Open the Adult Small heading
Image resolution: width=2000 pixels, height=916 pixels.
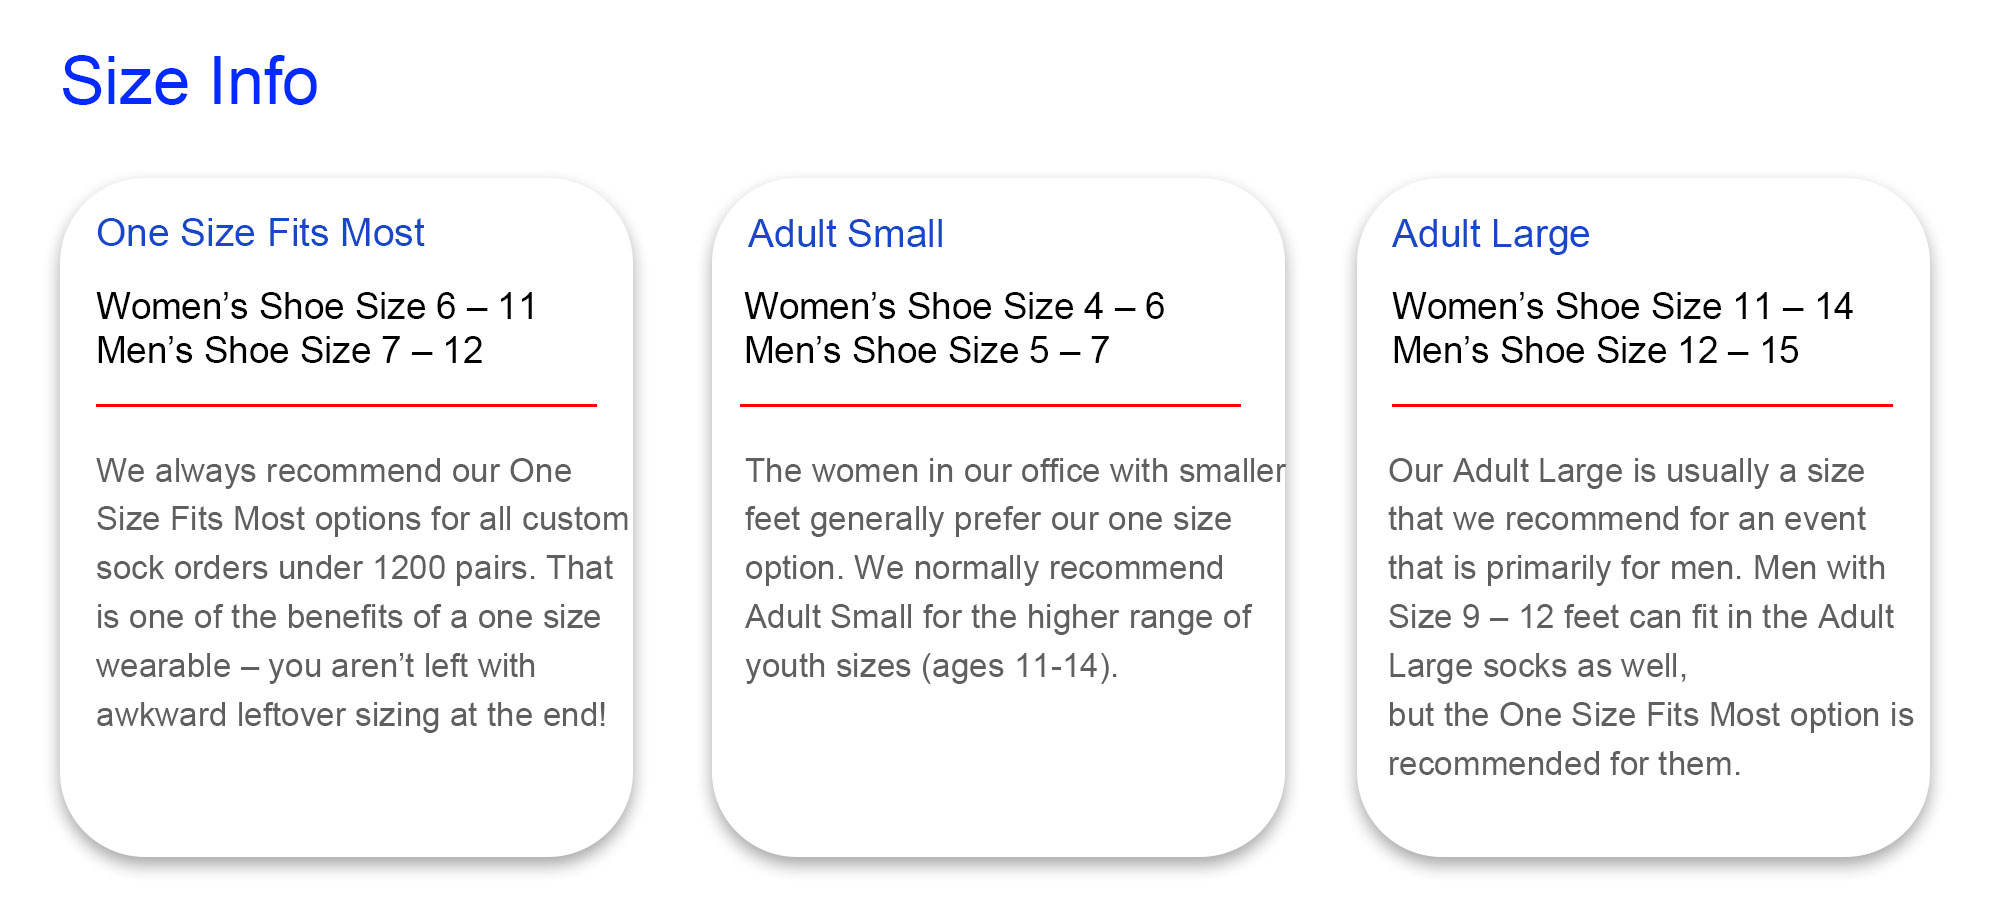[845, 234]
